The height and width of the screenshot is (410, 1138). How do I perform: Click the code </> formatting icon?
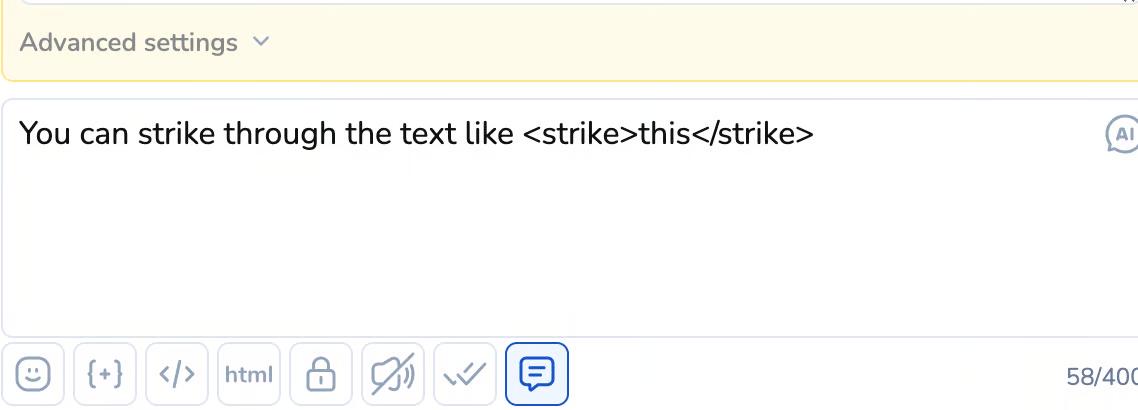(177, 375)
